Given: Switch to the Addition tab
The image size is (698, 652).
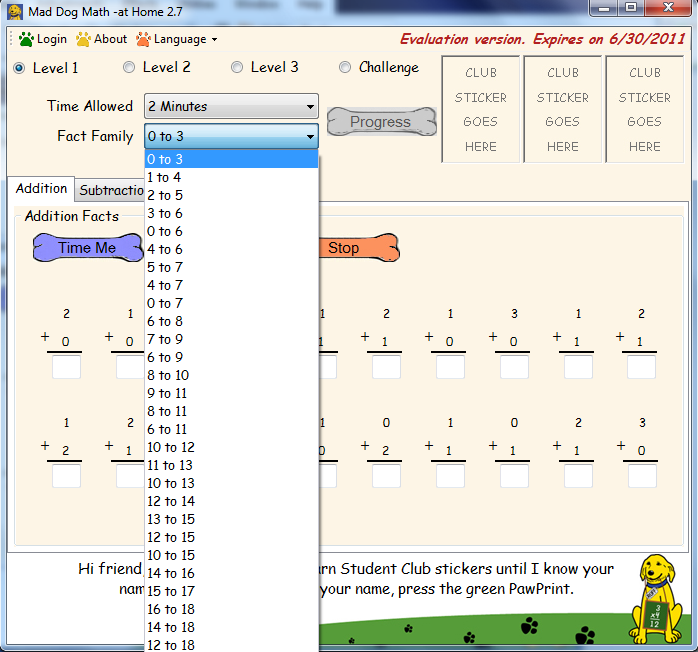Looking at the screenshot, I should (41, 188).
